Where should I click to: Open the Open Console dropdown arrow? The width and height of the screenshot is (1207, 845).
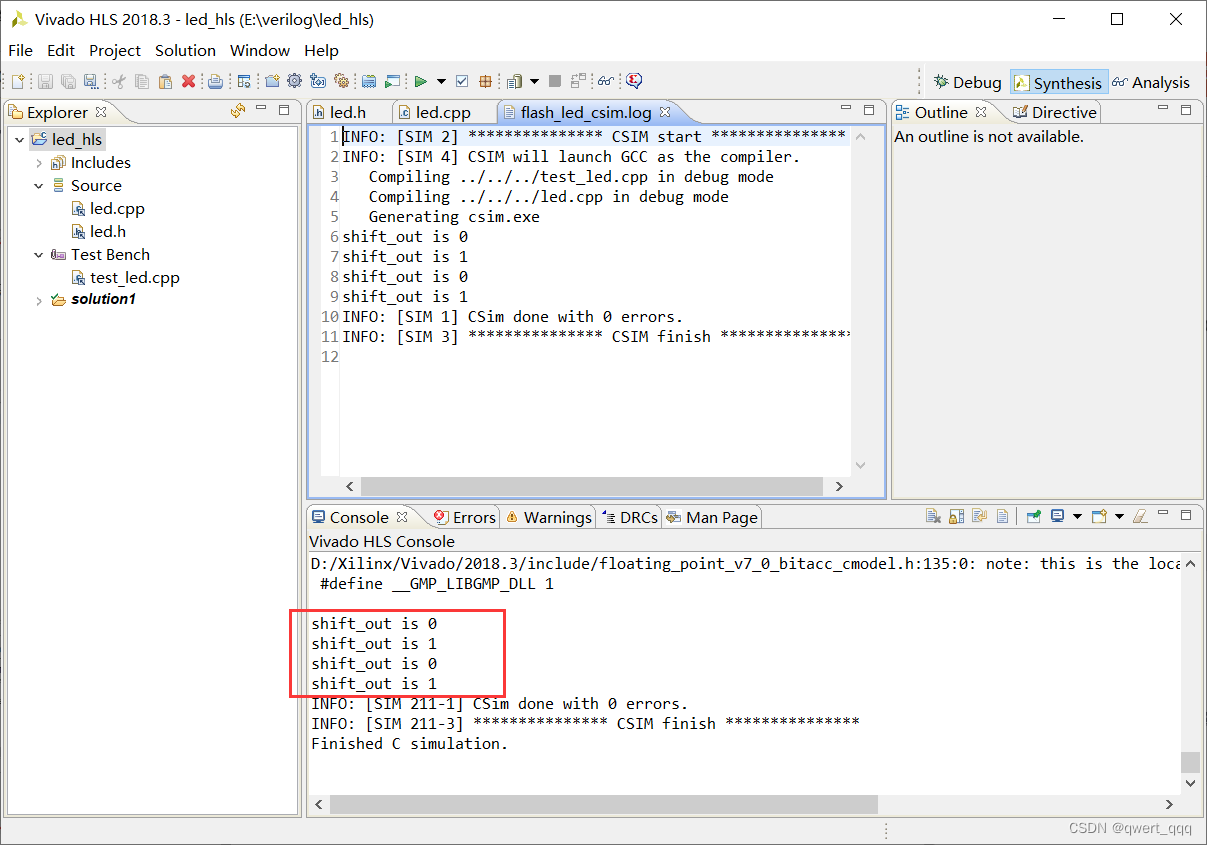[1119, 516]
